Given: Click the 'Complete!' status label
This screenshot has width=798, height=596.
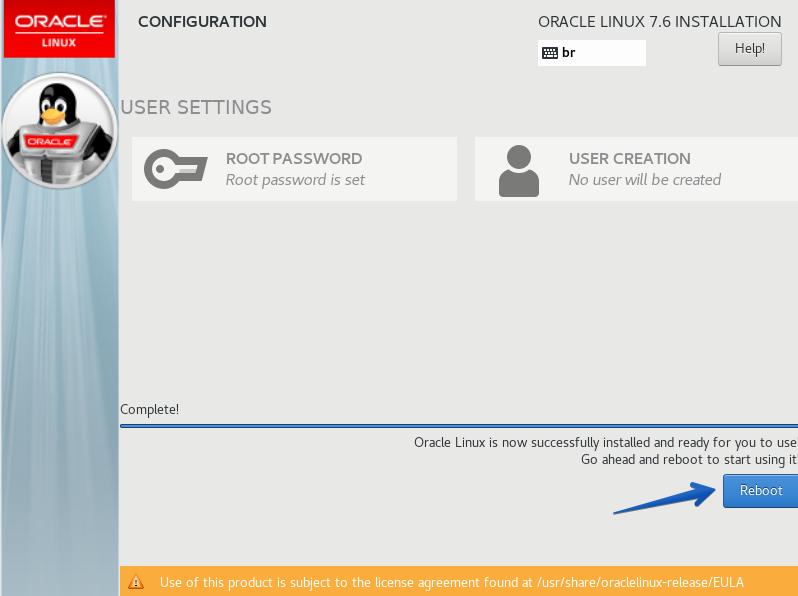Looking at the screenshot, I should click(149, 409).
